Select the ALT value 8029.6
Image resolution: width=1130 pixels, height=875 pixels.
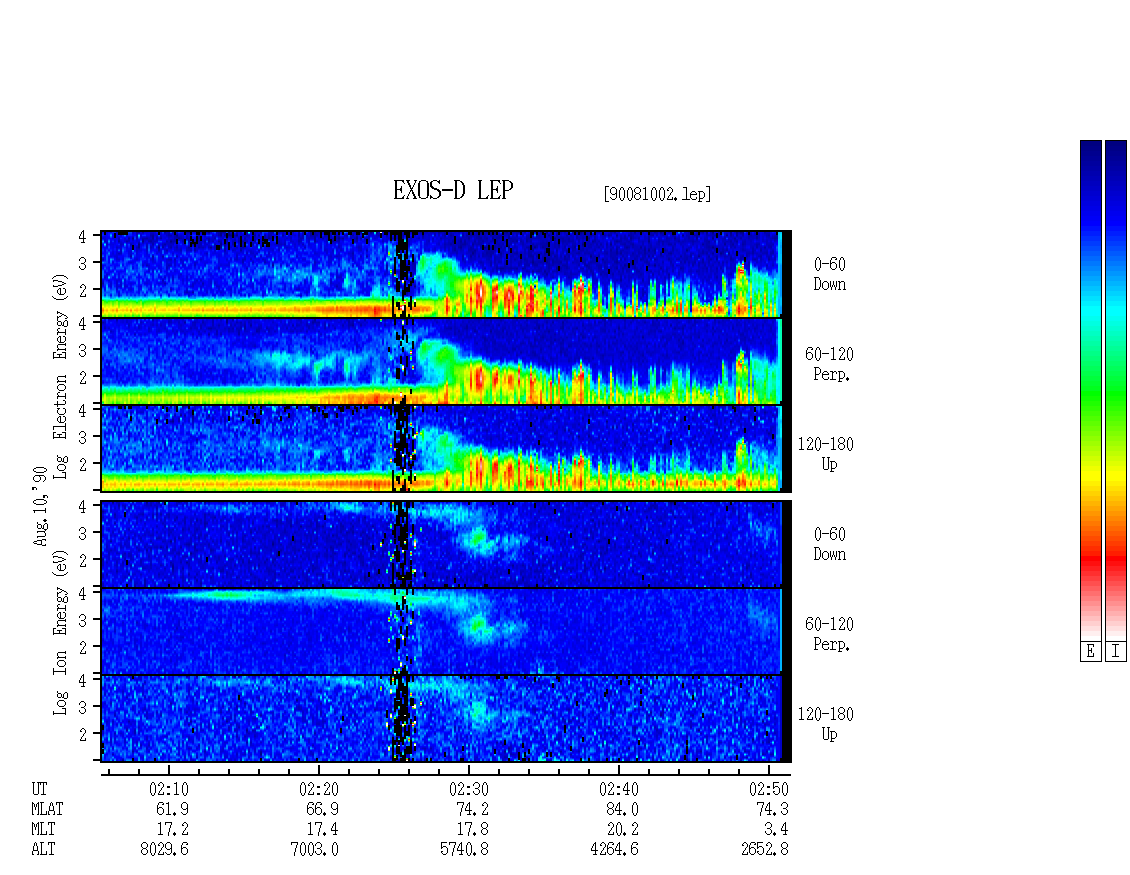pos(164,850)
